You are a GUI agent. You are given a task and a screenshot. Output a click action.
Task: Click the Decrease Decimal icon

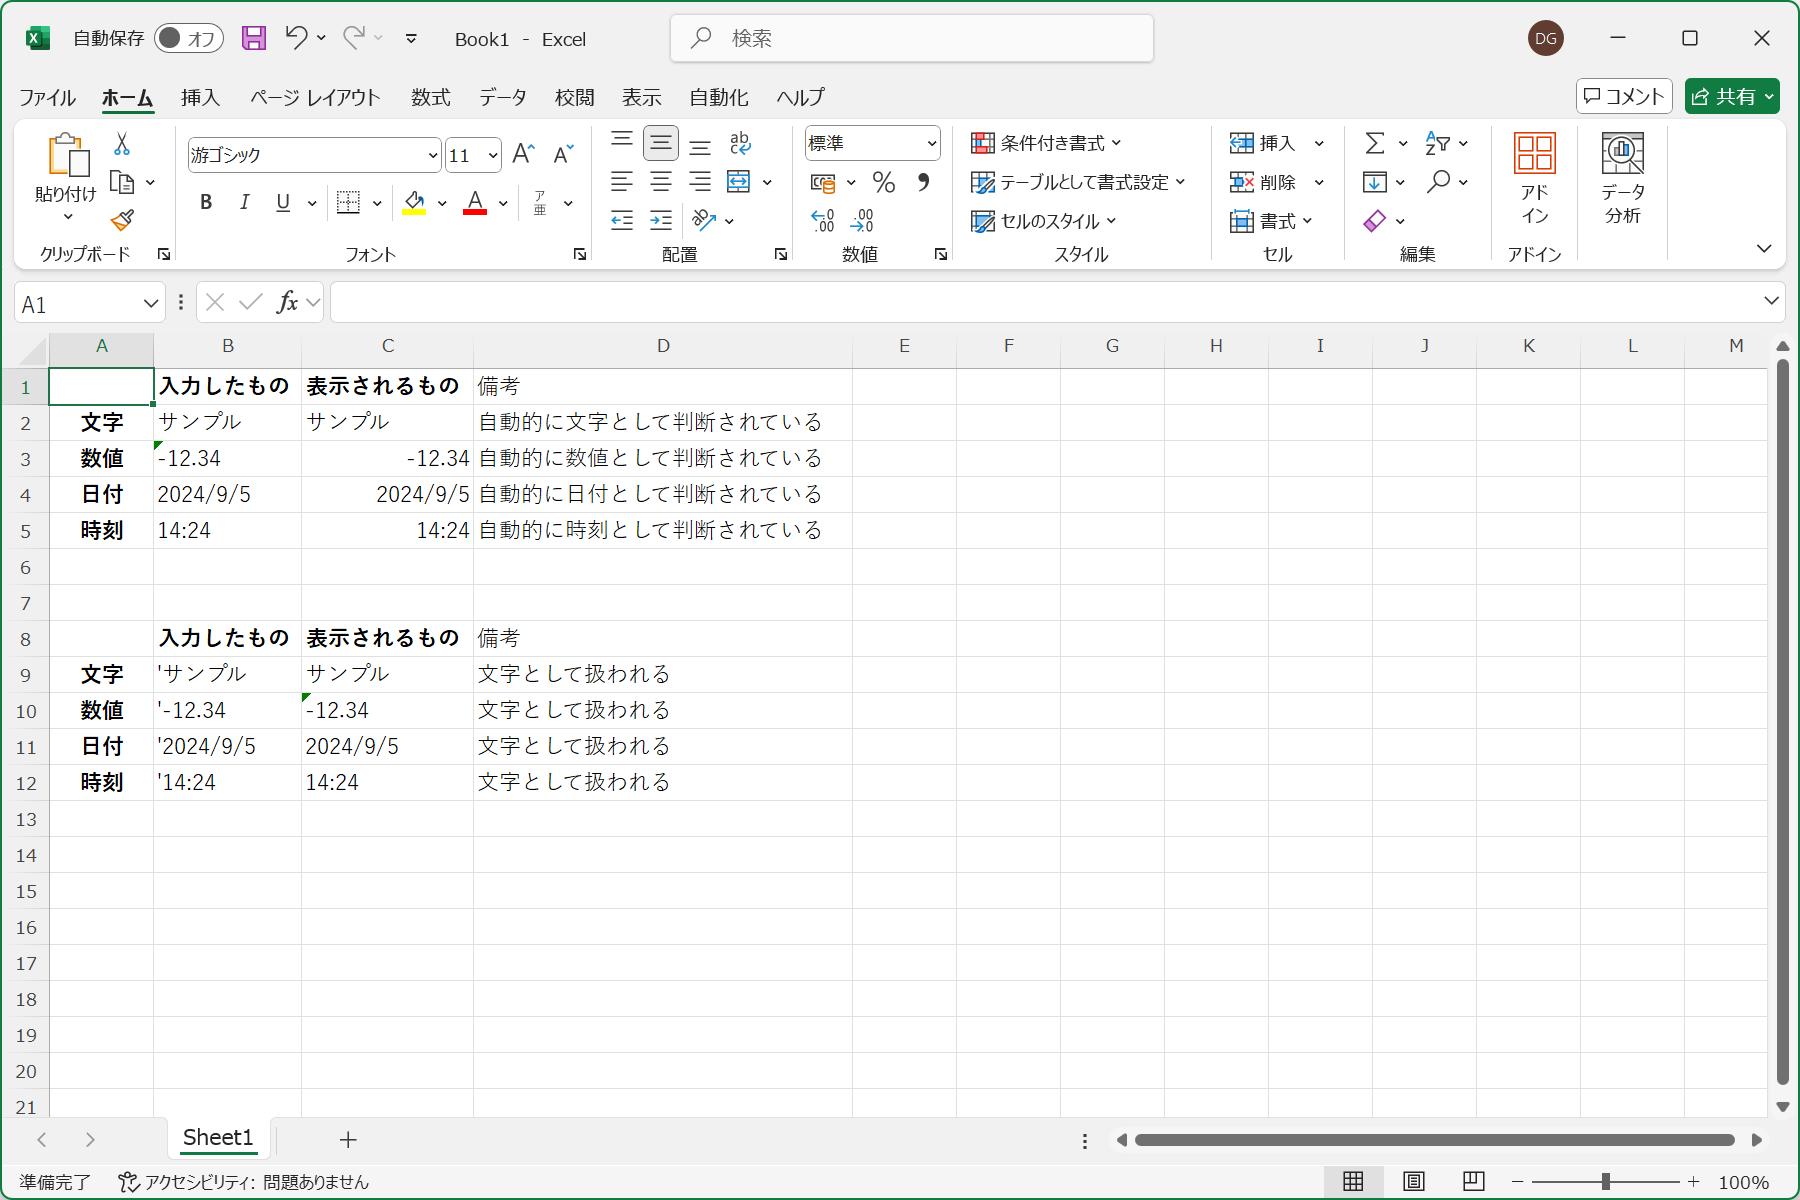pos(862,220)
